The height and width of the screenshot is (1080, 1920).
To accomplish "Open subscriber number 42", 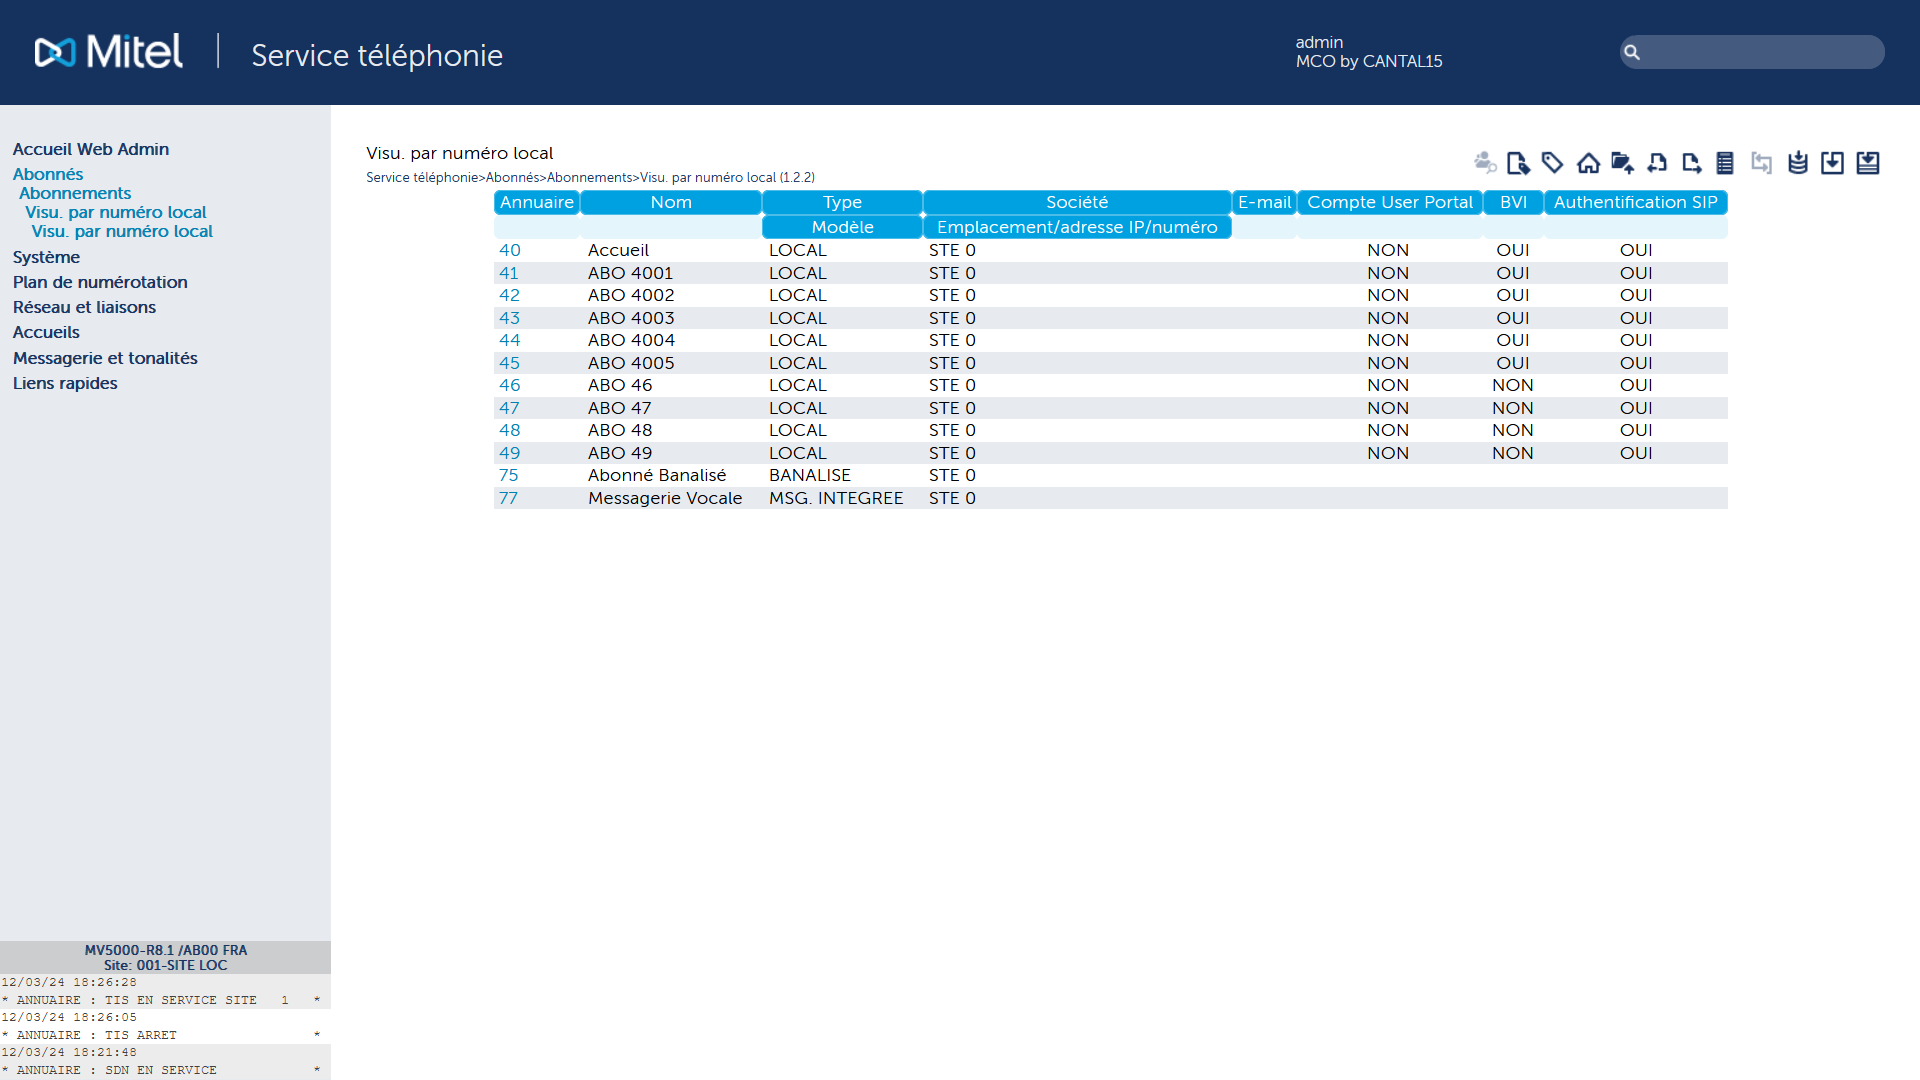I will tap(510, 295).
